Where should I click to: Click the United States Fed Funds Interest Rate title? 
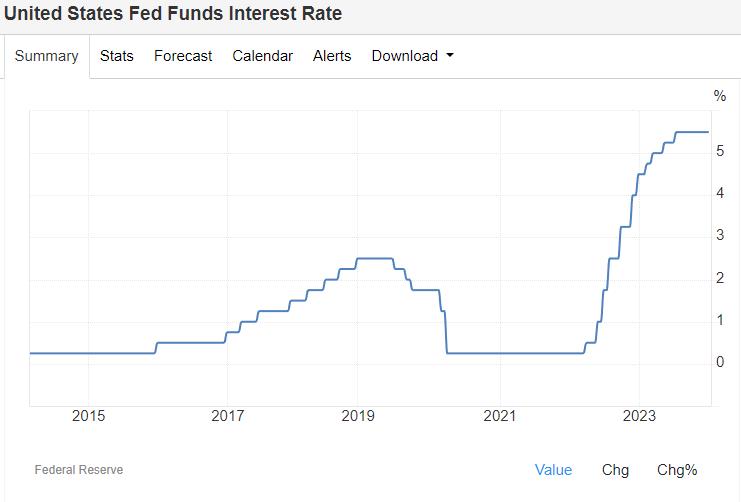tap(173, 14)
